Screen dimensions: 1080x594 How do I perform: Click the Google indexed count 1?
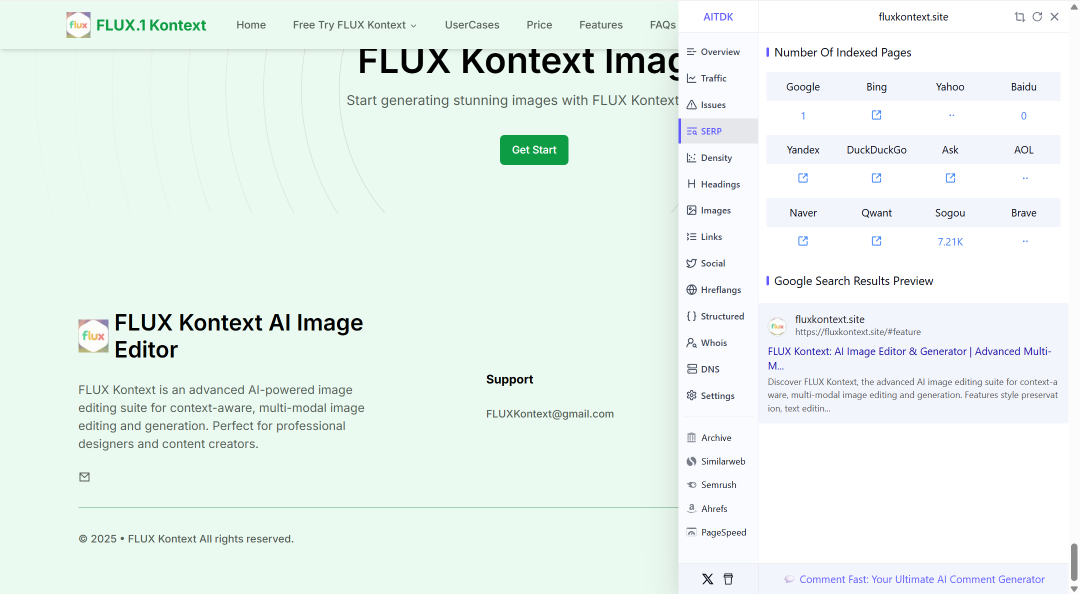coord(803,116)
